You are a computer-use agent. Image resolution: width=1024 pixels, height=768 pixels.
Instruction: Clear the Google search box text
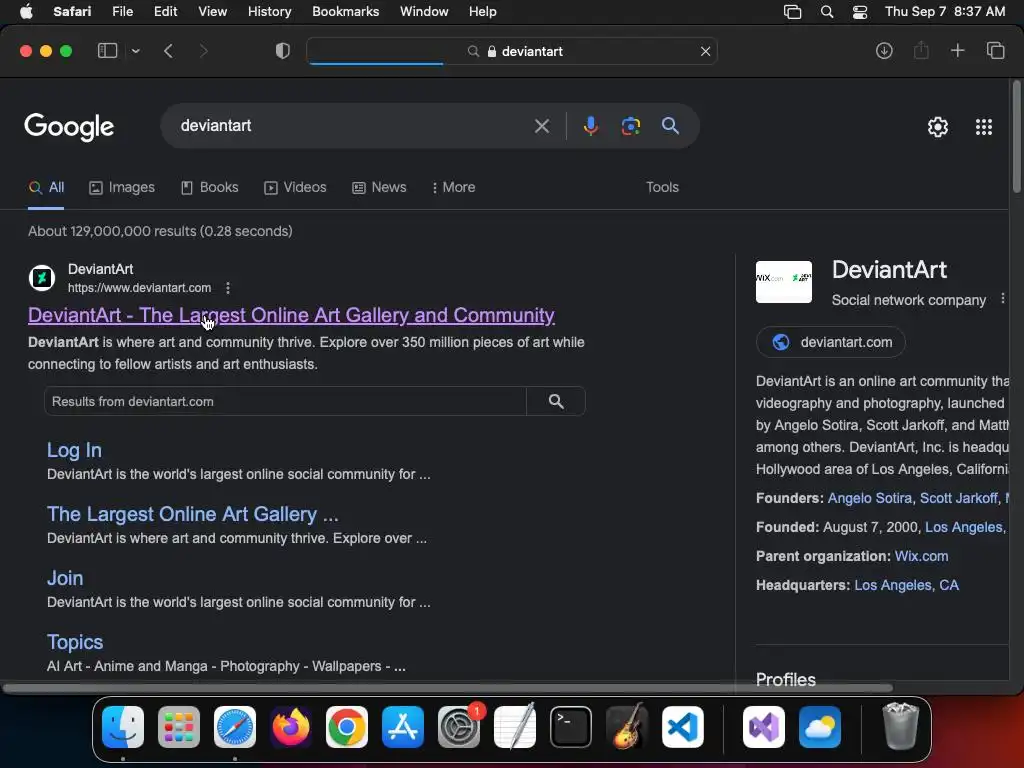pyautogui.click(x=542, y=126)
